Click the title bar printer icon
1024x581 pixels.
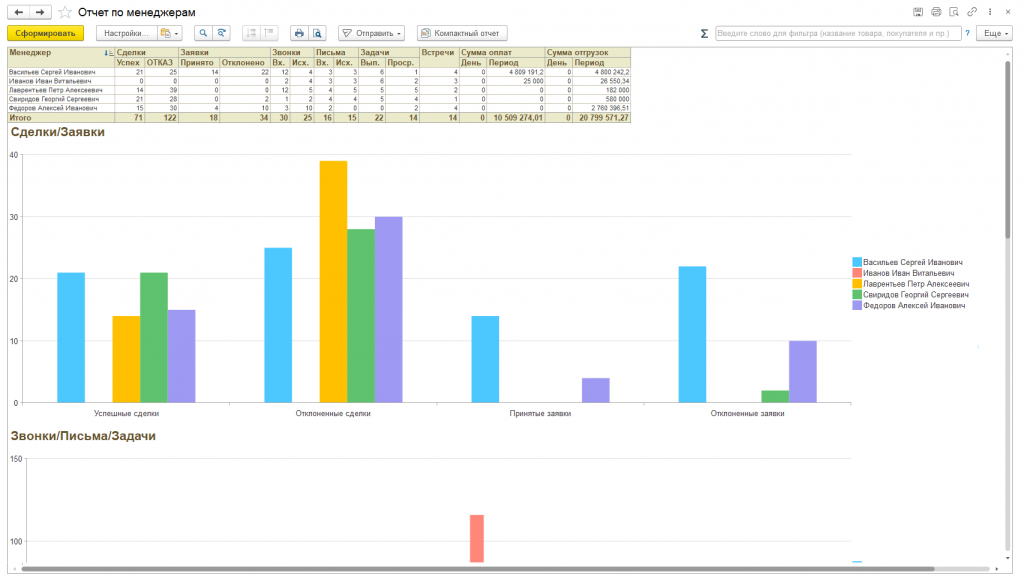pyautogui.click(x=936, y=12)
